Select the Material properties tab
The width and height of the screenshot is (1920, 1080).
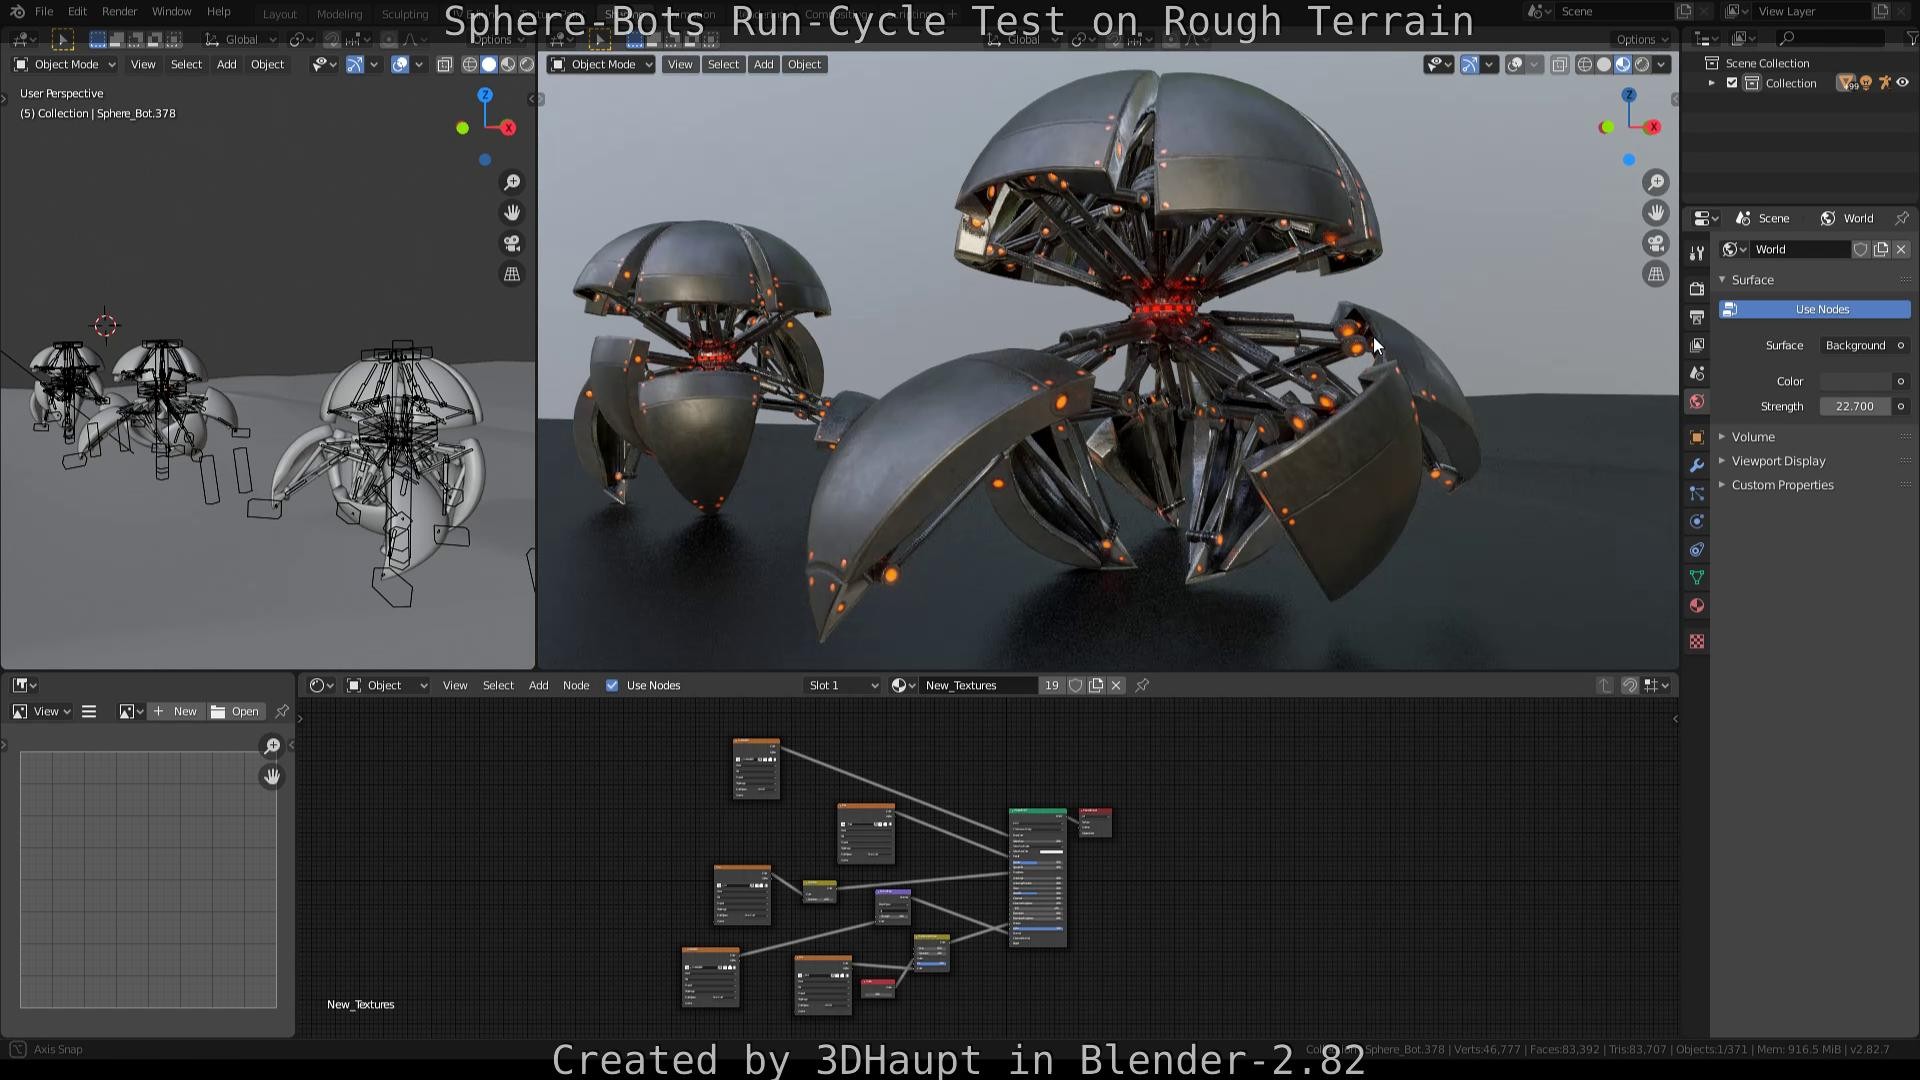pyautogui.click(x=1696, y=605)
